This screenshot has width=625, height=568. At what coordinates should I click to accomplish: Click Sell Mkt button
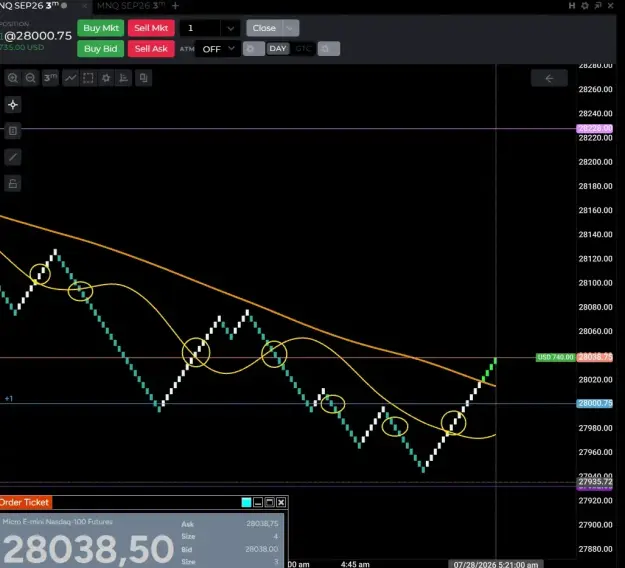click(151, 28)
